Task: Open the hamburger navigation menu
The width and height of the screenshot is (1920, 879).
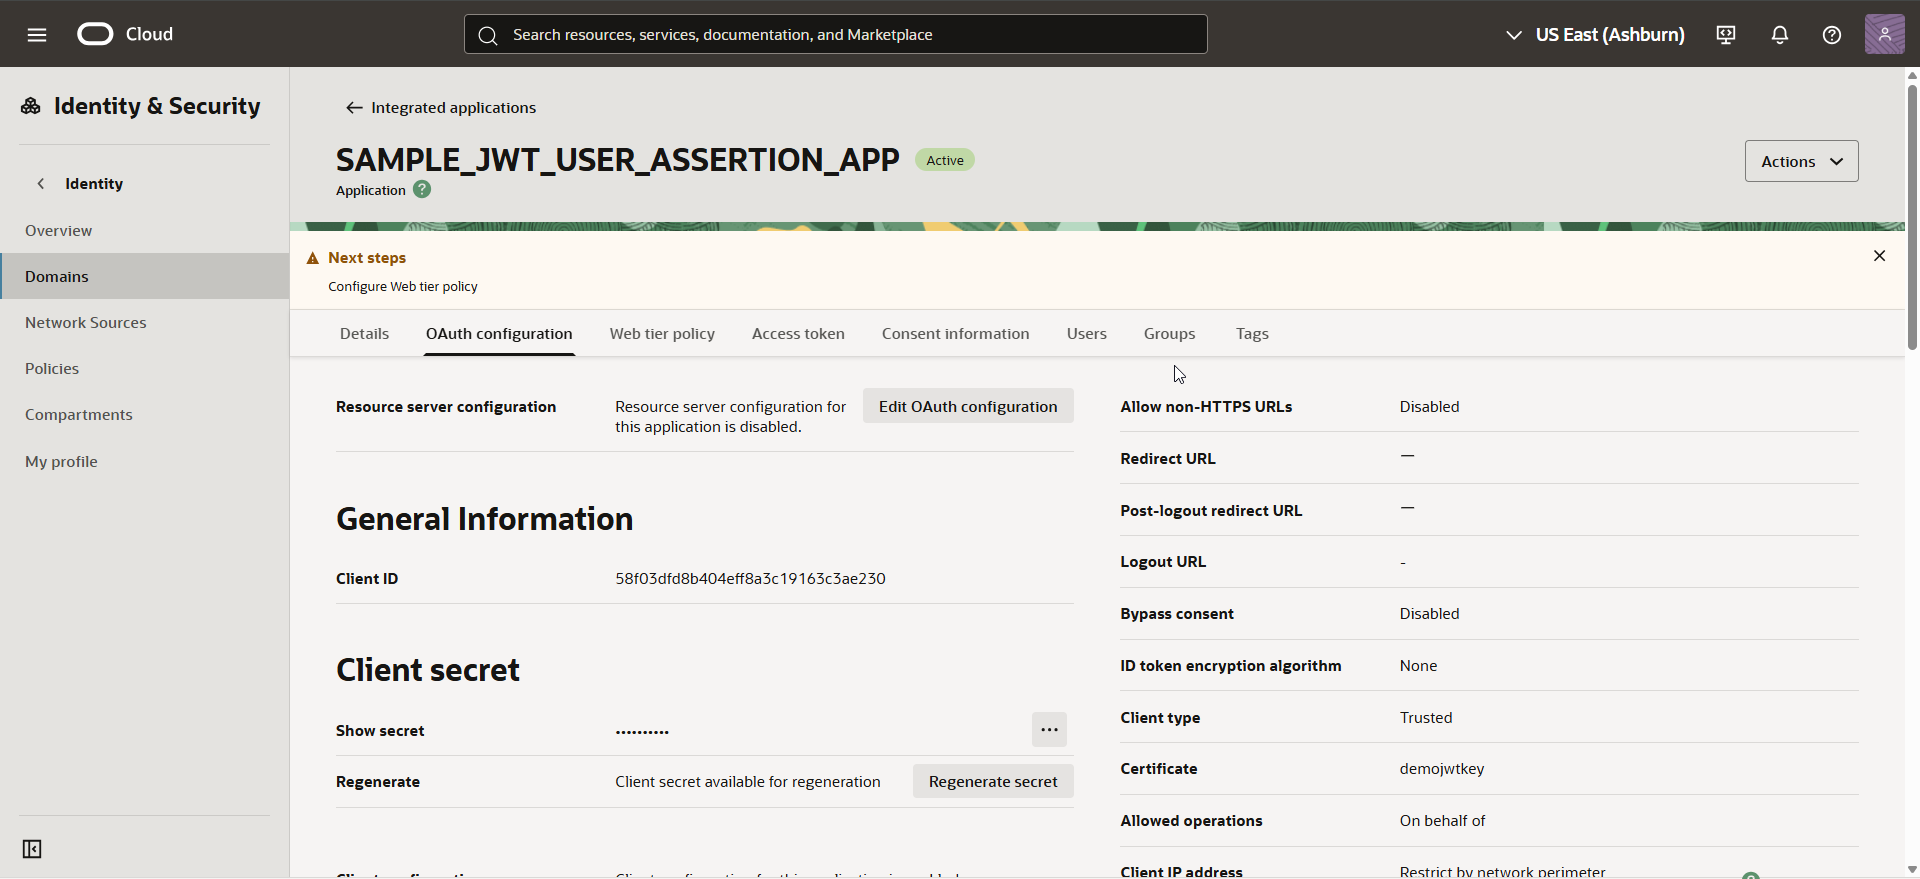Action: [x=37, y=35]
